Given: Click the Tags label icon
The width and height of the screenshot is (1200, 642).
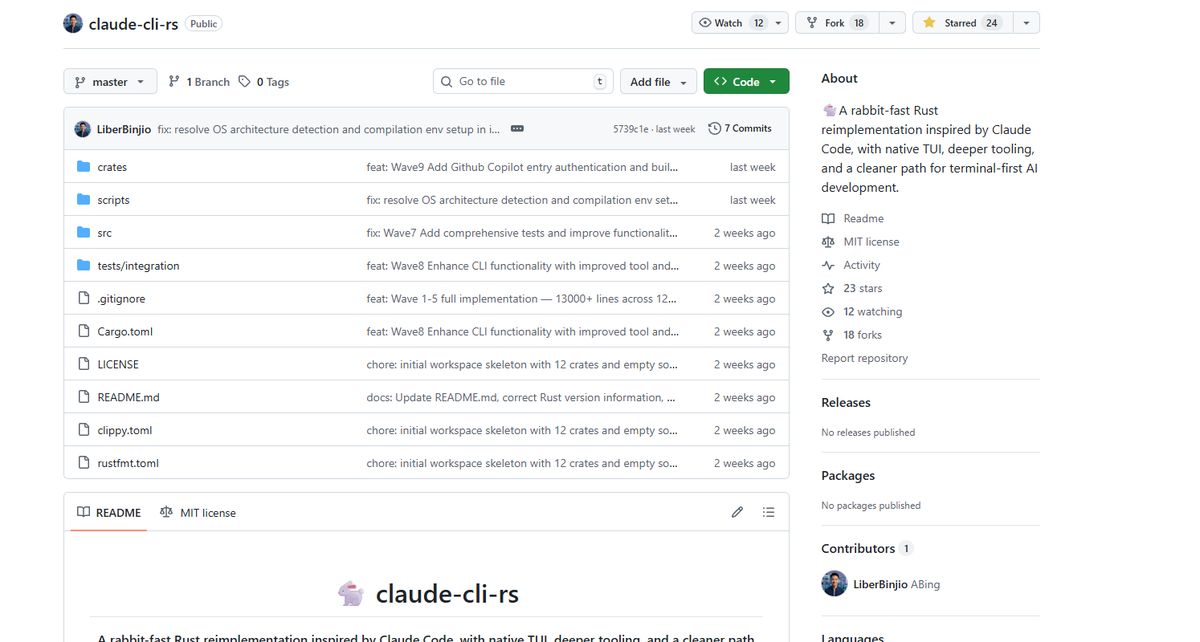Looking at the screenshot, I should (x=244, y=82).
